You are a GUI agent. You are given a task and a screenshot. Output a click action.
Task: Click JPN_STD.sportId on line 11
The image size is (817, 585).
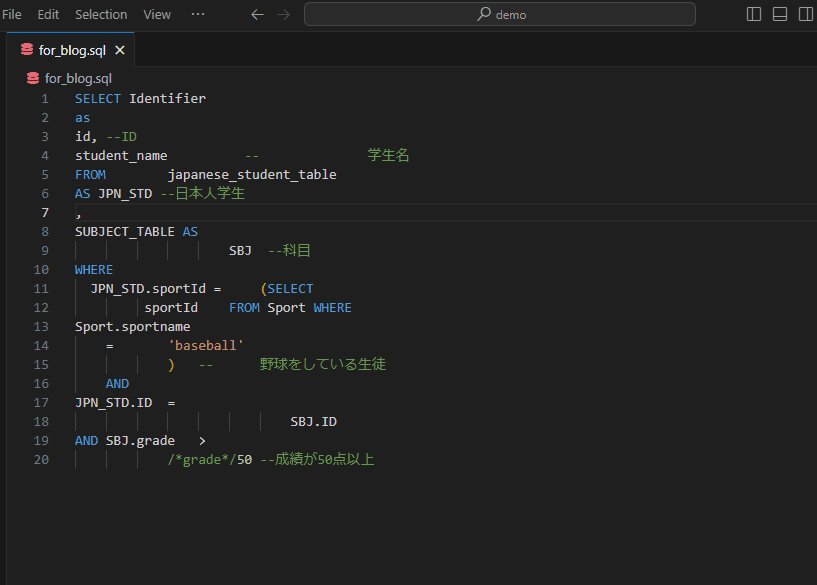[148, 289]
